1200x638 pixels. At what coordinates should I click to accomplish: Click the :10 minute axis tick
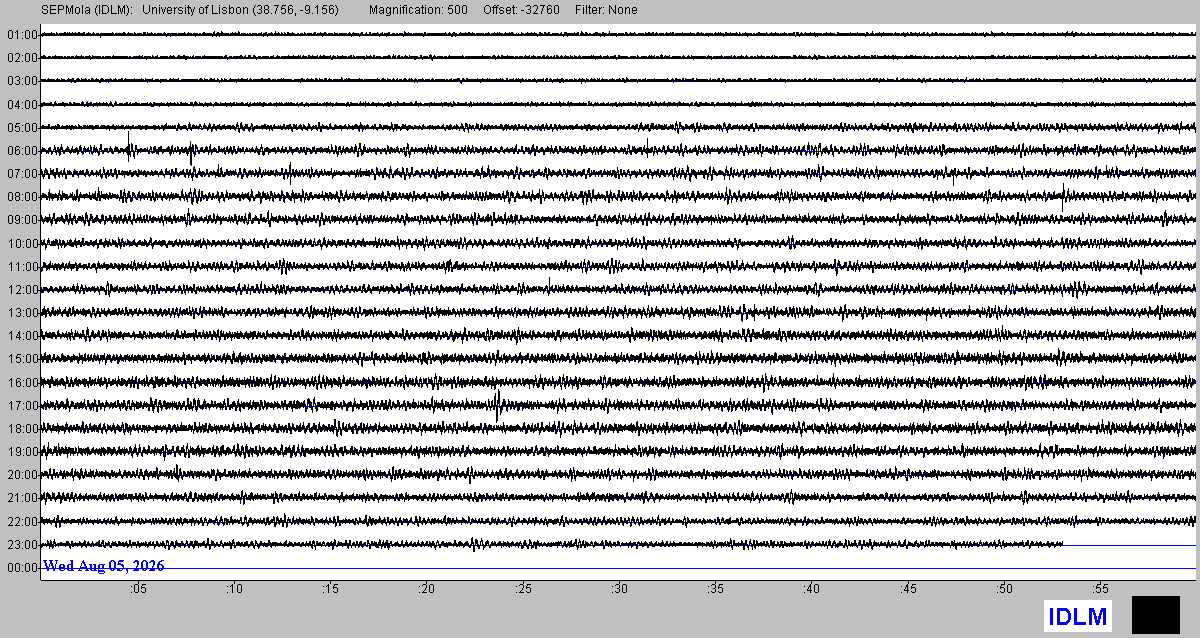point(234,589)
